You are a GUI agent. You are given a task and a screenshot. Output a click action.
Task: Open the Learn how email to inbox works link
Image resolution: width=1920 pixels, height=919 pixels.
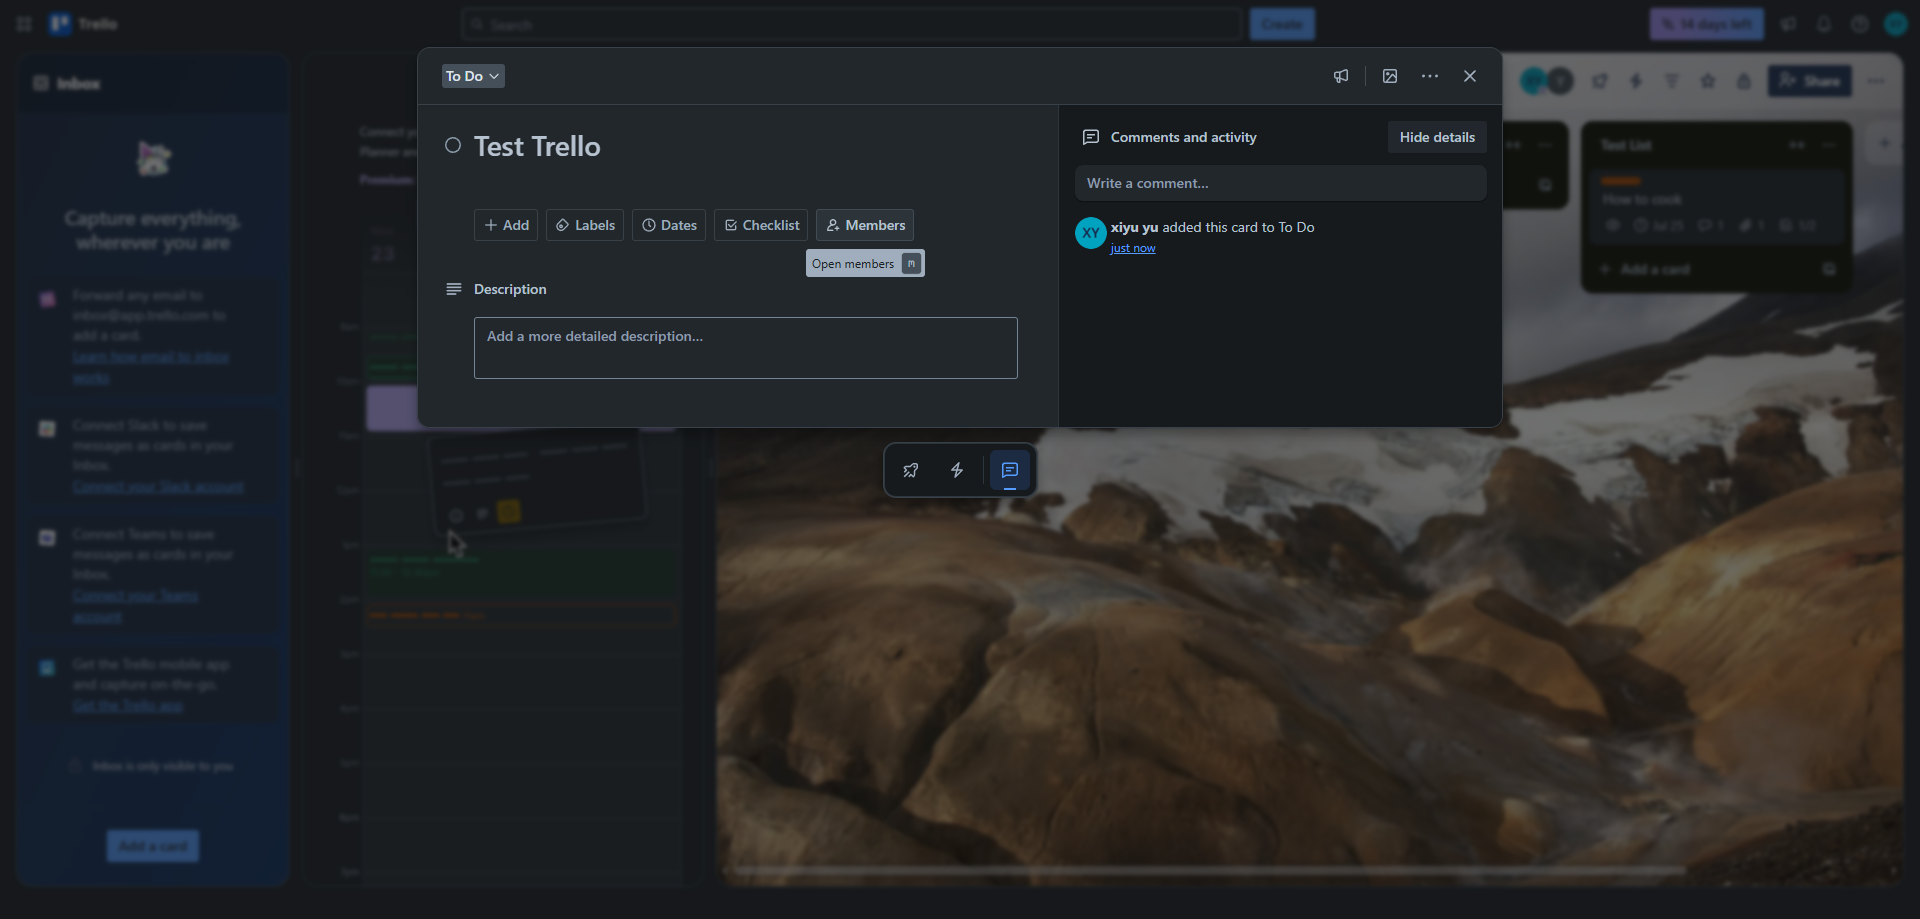(x=150, y=367)
